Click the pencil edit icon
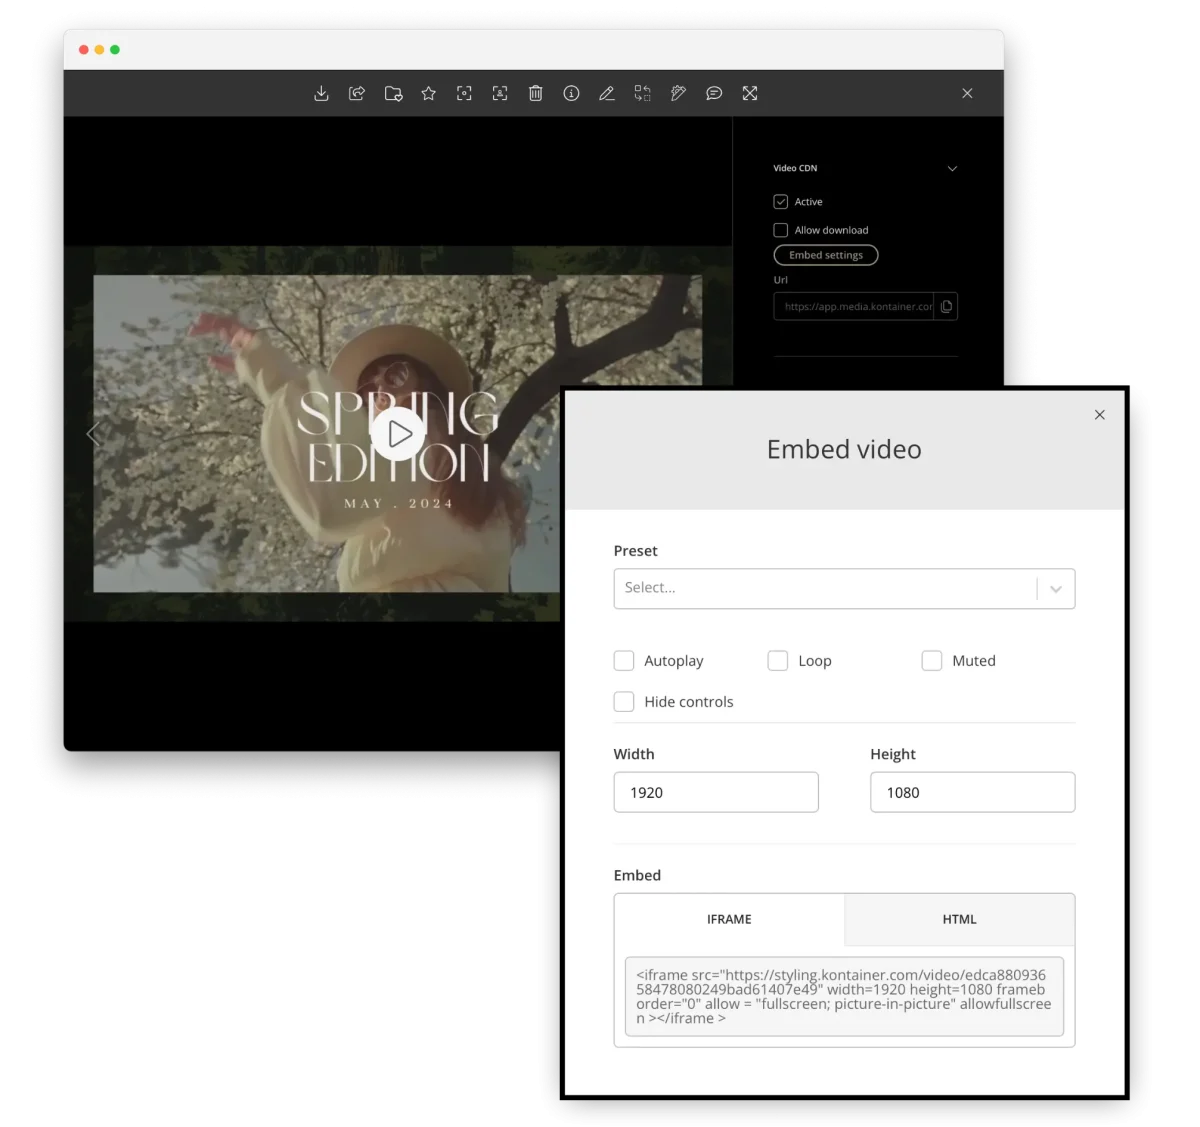This screenshot has height=1127, width=1200. [x=607, y=93]
